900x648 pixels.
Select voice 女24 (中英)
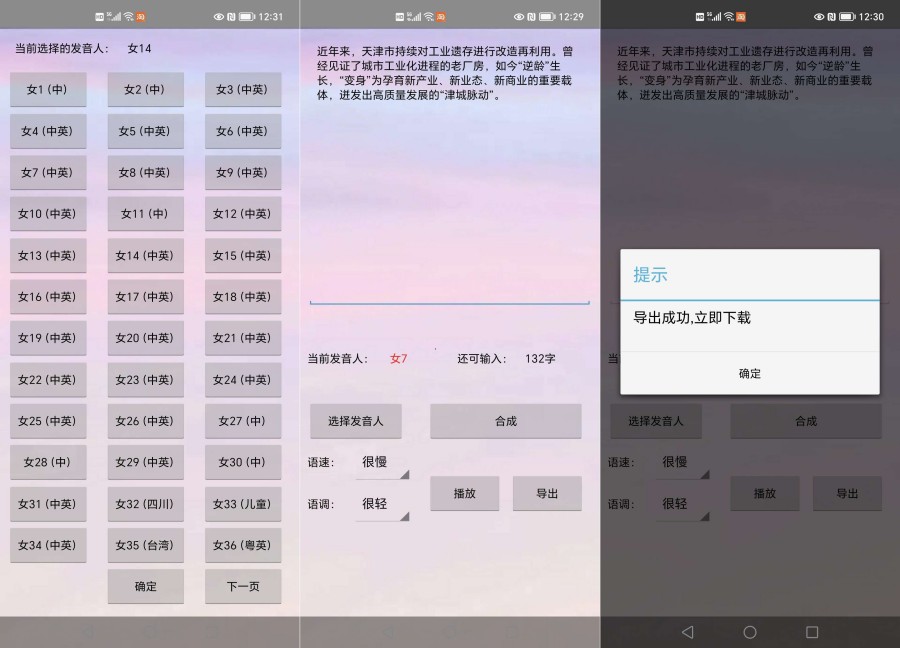[243, 379]
